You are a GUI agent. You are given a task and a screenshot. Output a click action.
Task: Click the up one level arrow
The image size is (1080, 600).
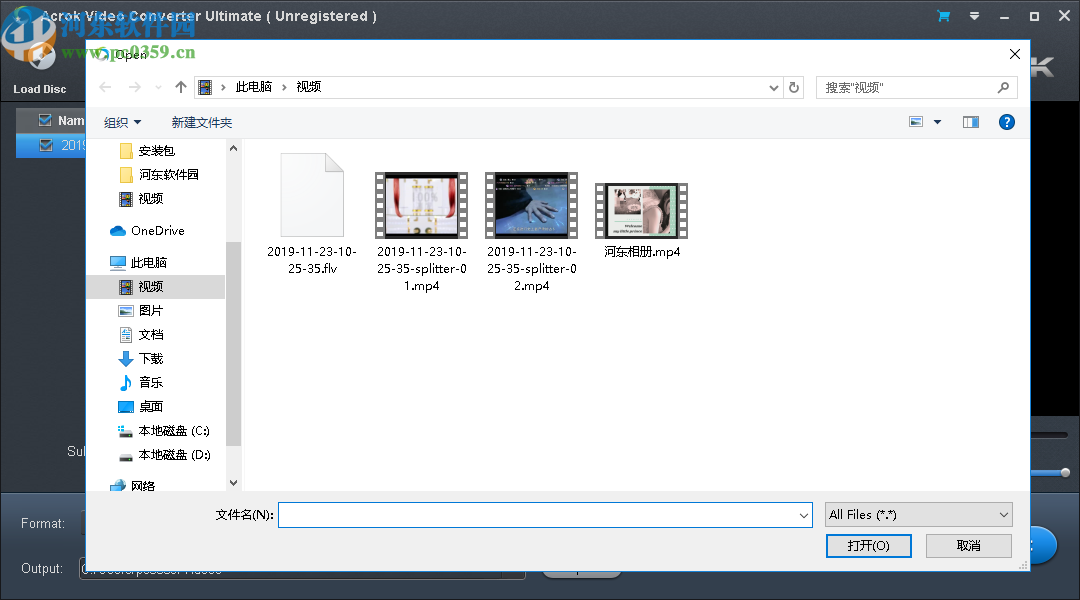[181, 87]
